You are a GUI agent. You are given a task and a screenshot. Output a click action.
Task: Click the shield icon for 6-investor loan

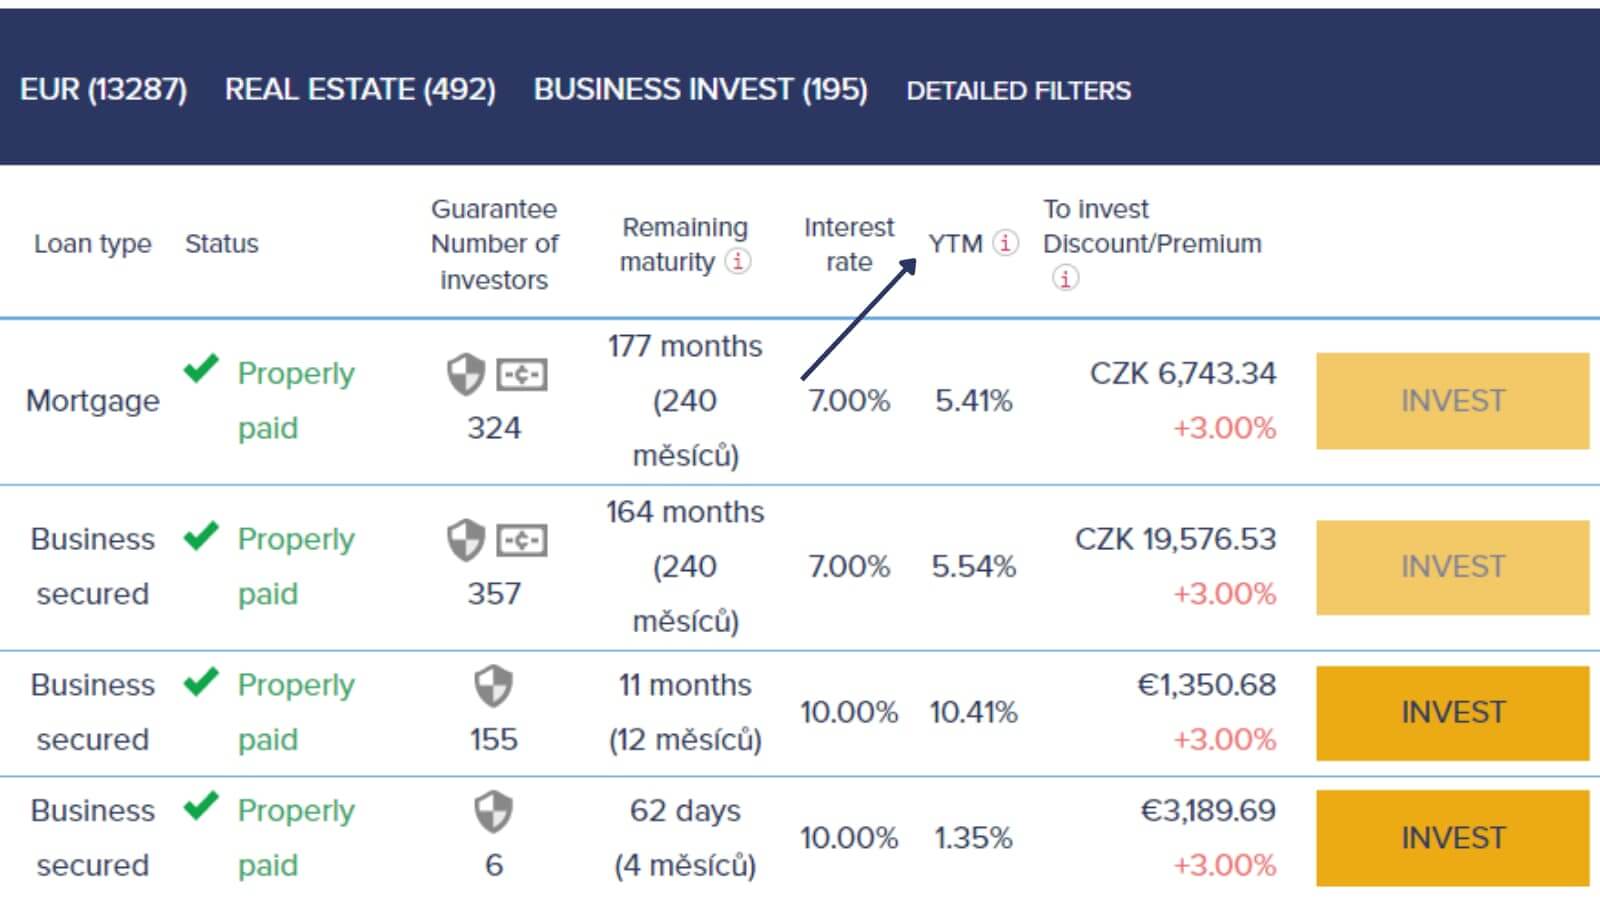pyautogui.click(x=493, y=811)
